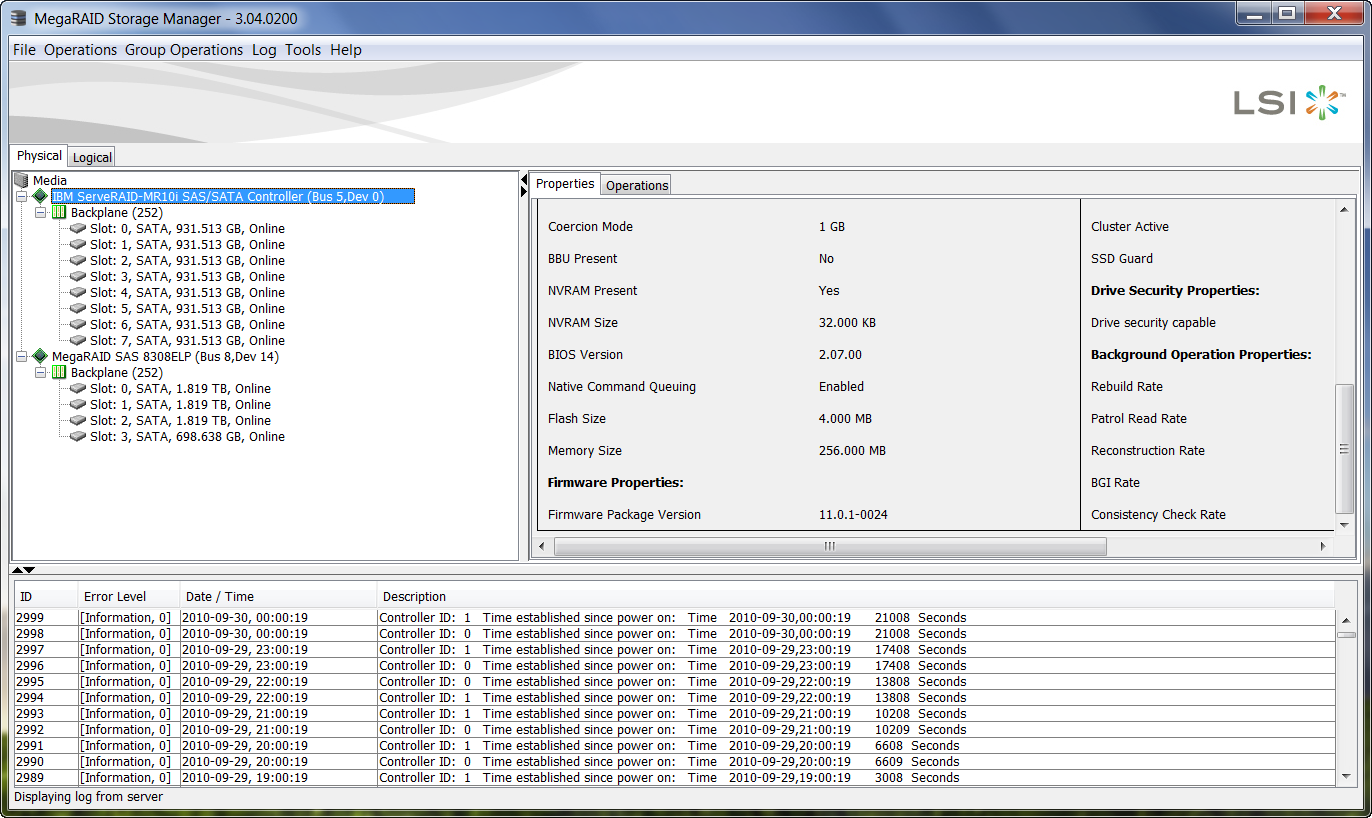Screen dimensions: 1372x818
Task: Click the drive icon for Slot 1, 1.819 TB
Action: click(78, 404)
